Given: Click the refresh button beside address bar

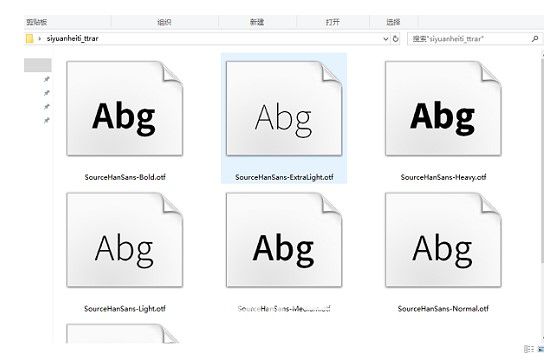Looking at the screenshot, I should click(x=395, y=38).
